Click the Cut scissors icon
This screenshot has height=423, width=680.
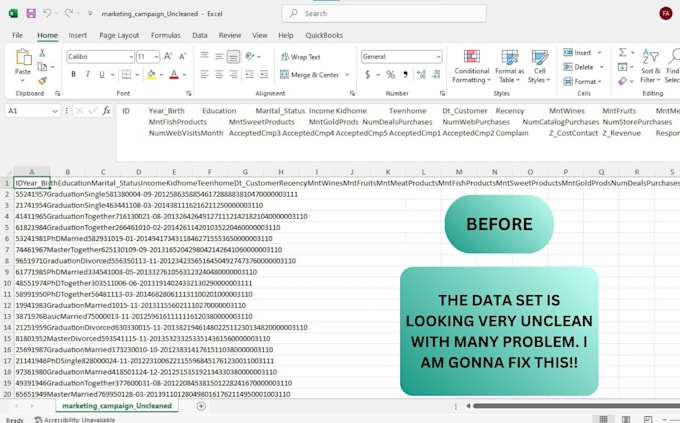42,53
